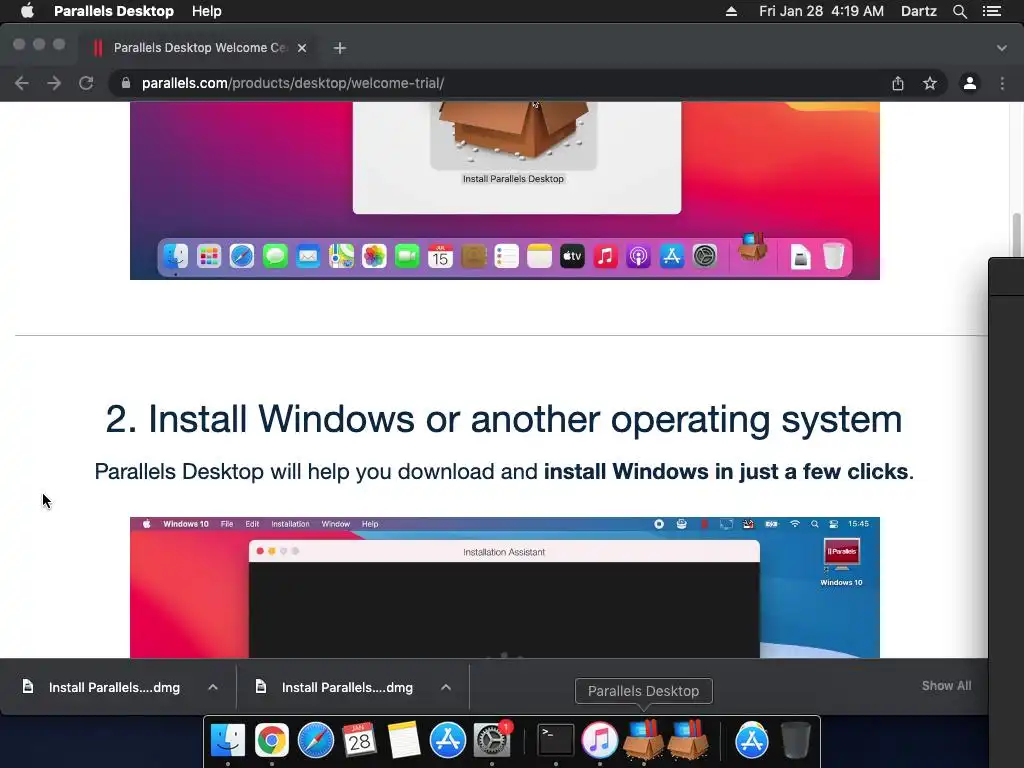The height and width of the screenshot is (768, 1024).
Task: Open Spotlight search in menu bar
Action: pos(959,11)
